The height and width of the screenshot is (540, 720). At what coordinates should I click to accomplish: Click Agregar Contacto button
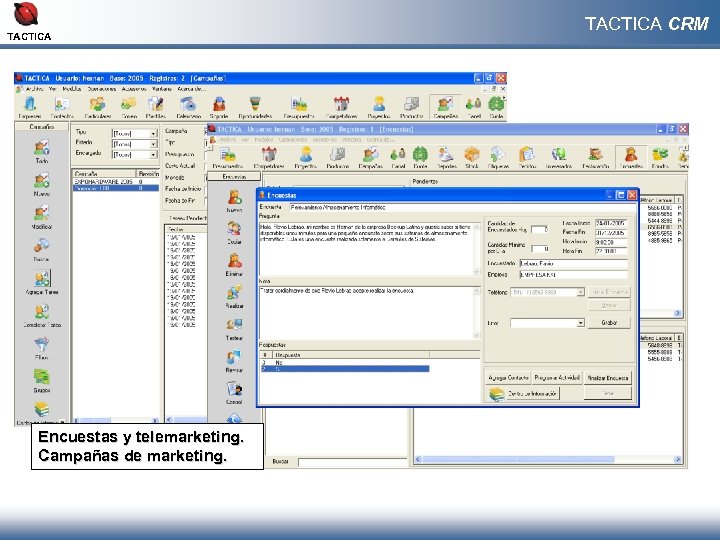tap(508, 378)
